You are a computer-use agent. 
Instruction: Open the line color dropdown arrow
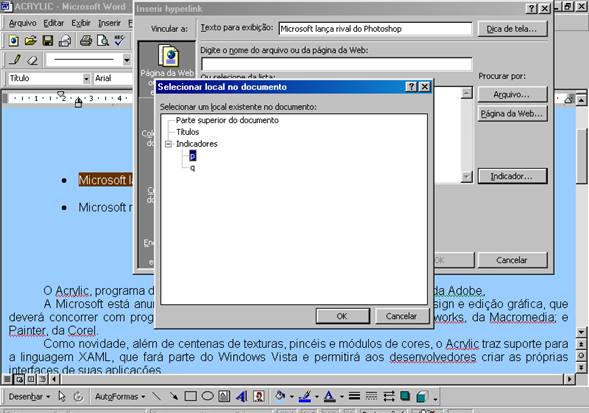coord(317,396)
